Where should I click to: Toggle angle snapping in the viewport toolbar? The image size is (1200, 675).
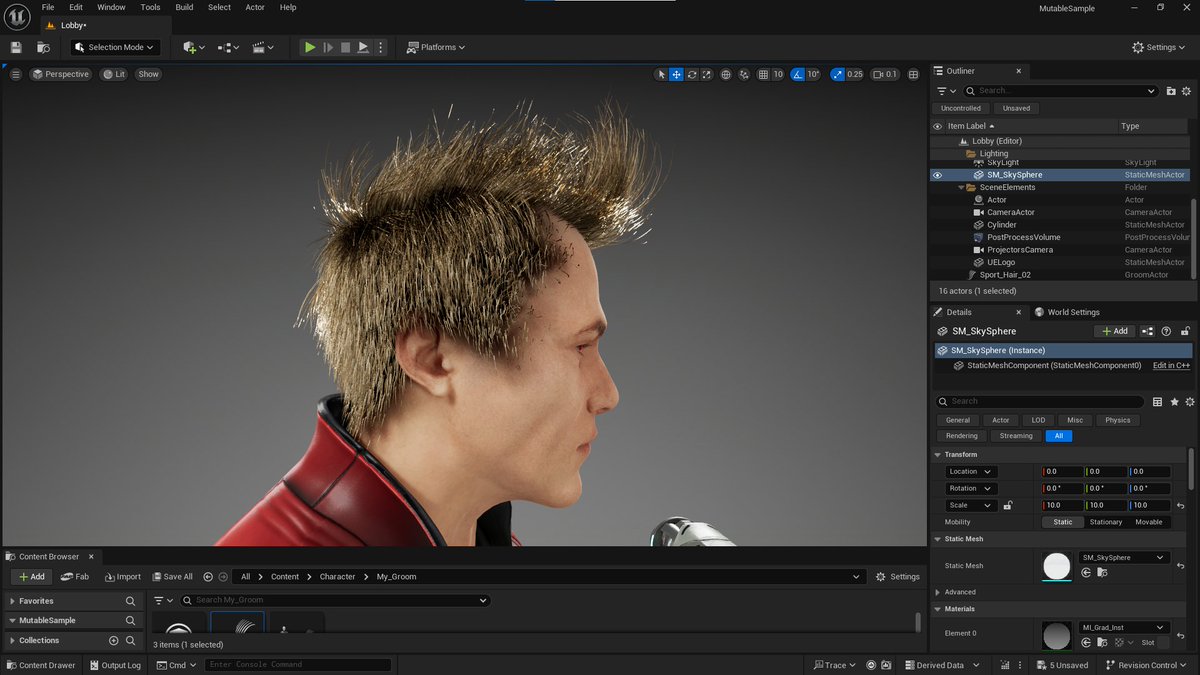point(797,74)
